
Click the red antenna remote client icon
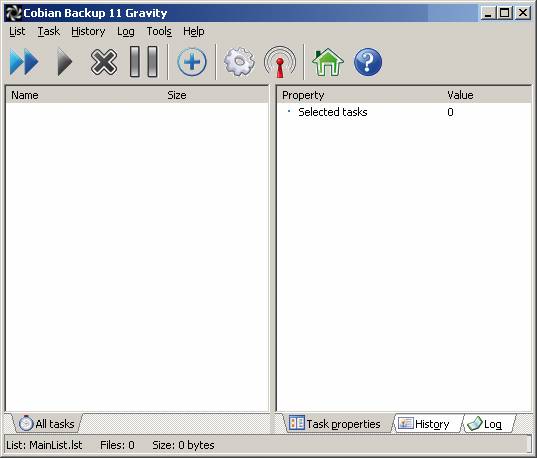[280, 62]
